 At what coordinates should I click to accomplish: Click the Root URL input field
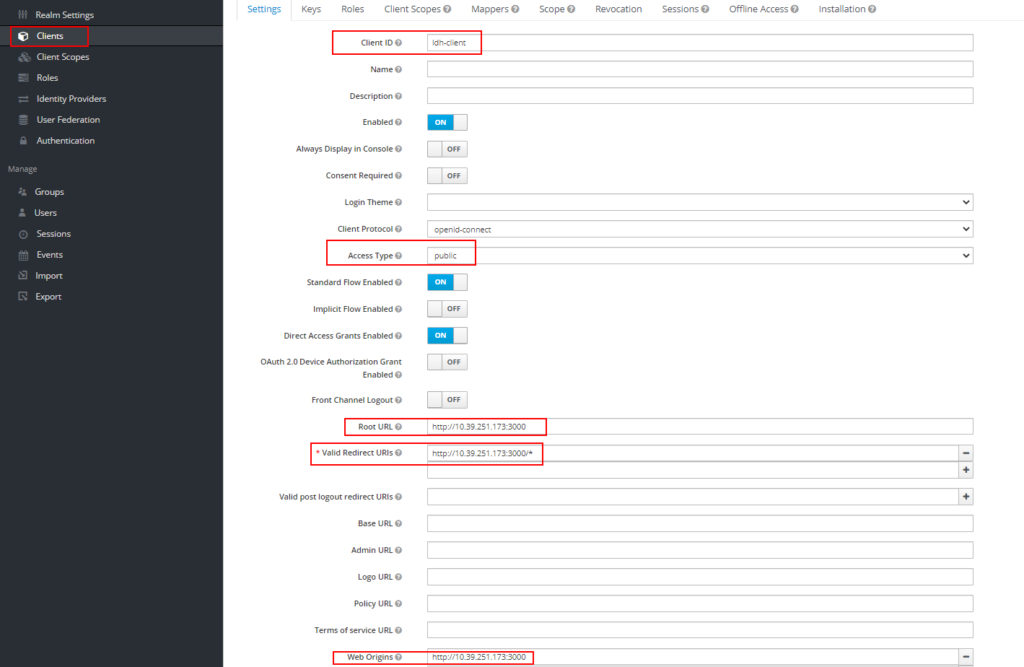[699, 426]
